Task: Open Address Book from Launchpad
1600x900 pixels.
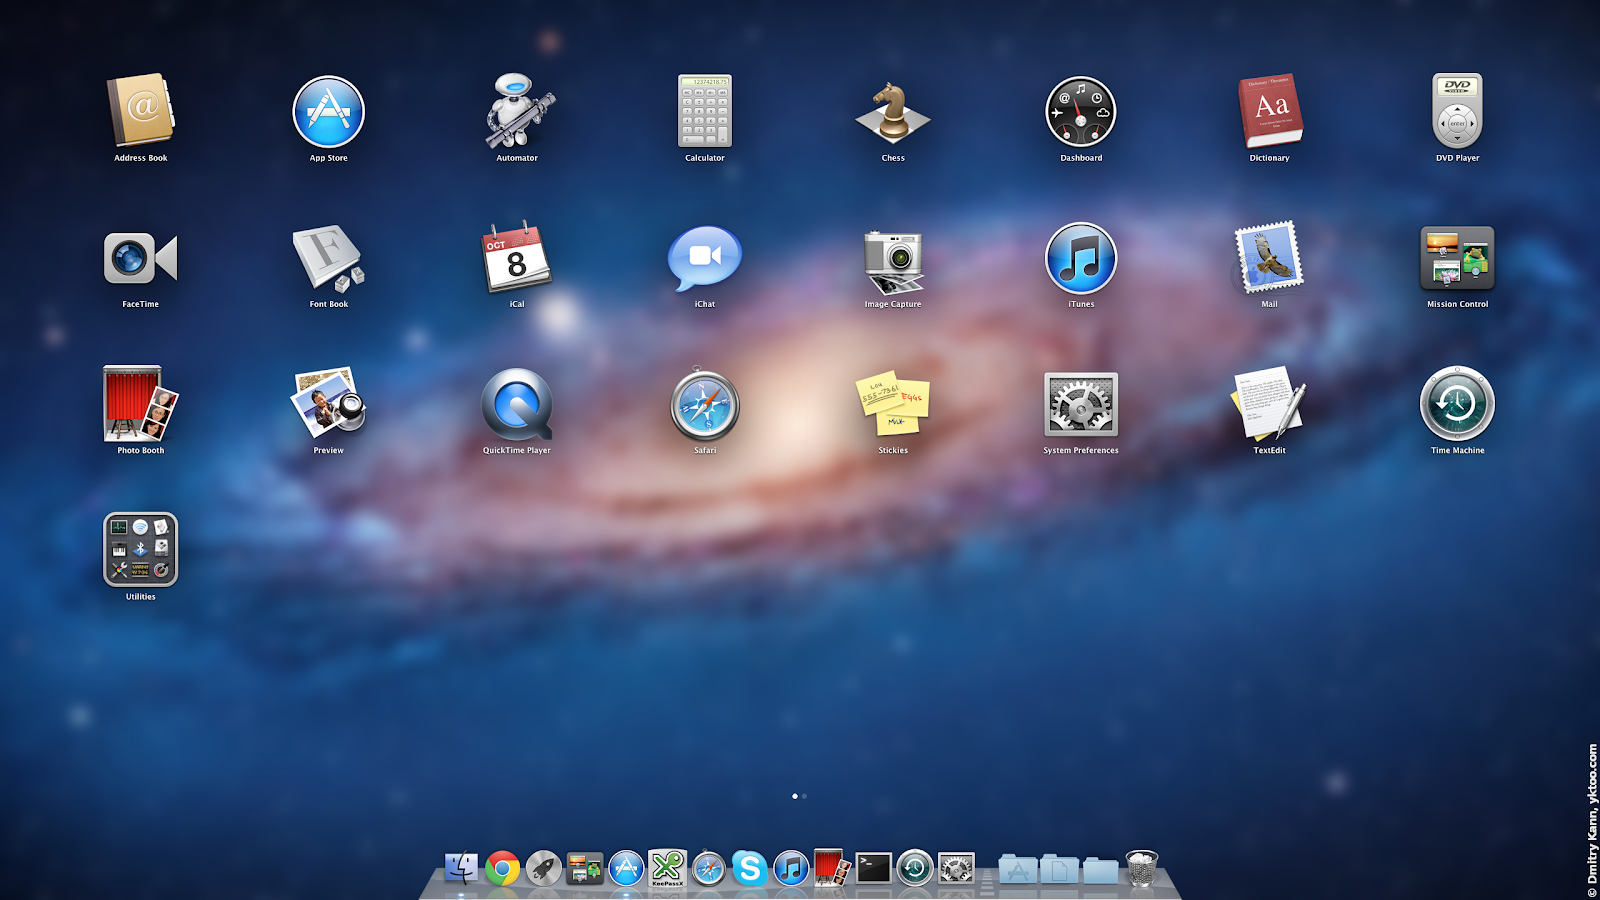Action: [140, 110]
